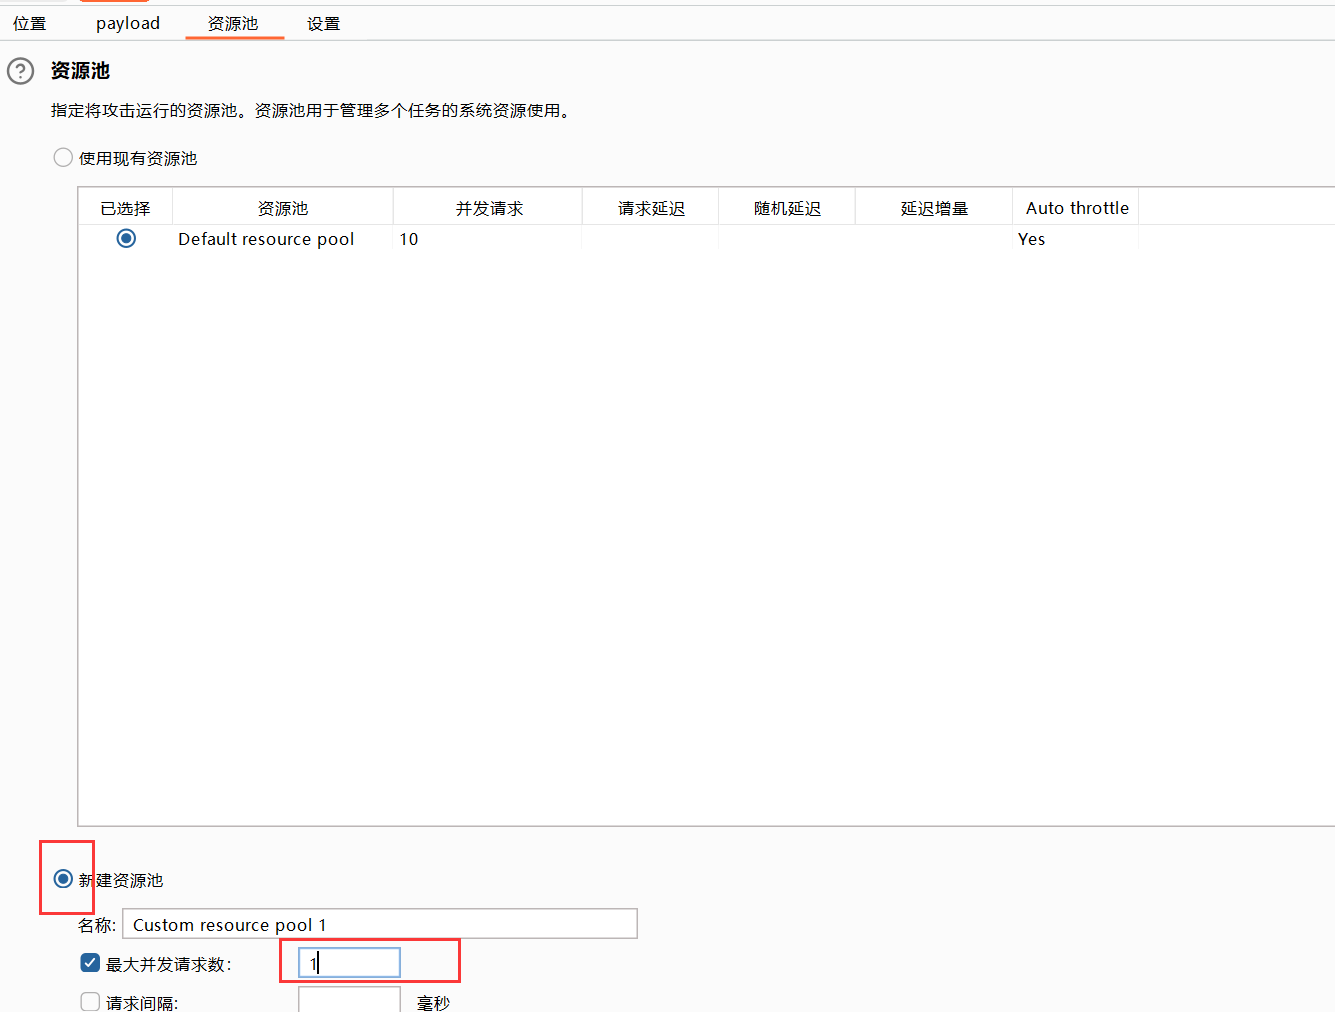Select the 资源池 tab
The image size is (1335, 1012).
pyautogui.click(x=233, y=23)
